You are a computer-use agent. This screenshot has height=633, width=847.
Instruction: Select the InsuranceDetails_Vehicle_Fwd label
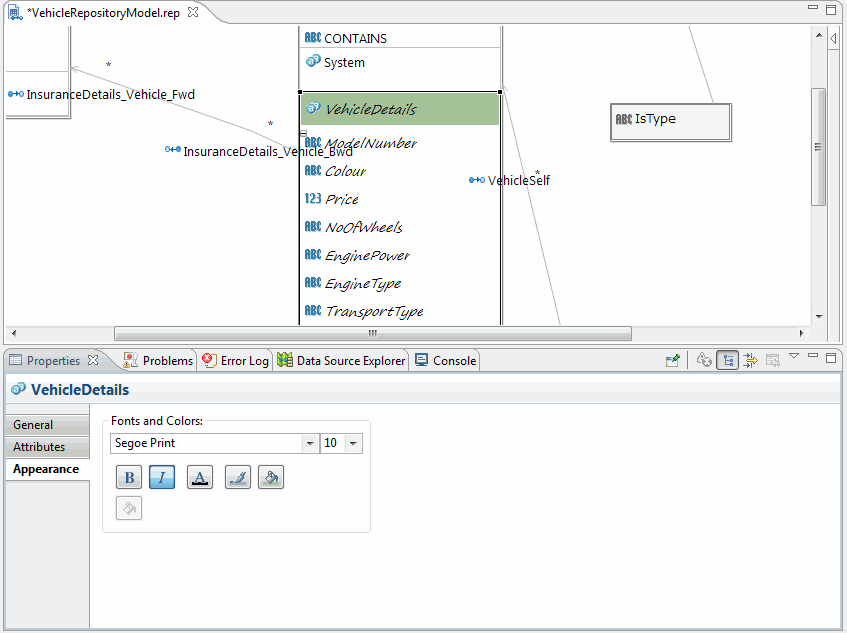coord(111,95)
